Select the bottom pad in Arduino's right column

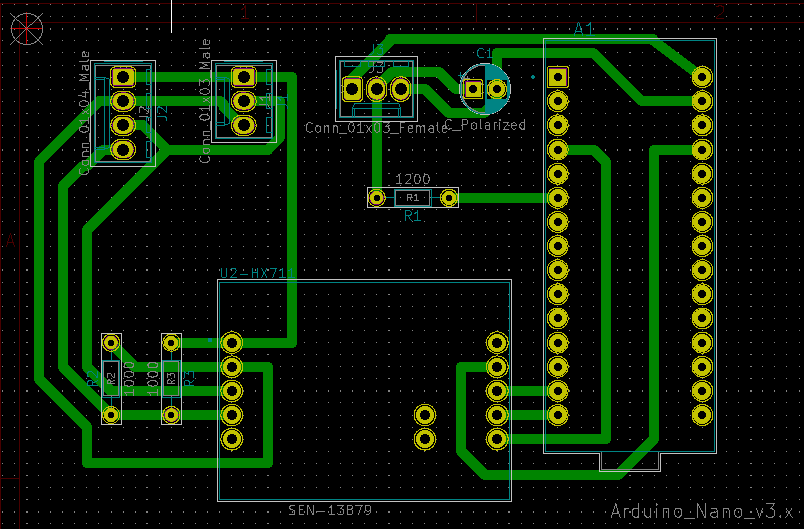(x=702, y=415)
